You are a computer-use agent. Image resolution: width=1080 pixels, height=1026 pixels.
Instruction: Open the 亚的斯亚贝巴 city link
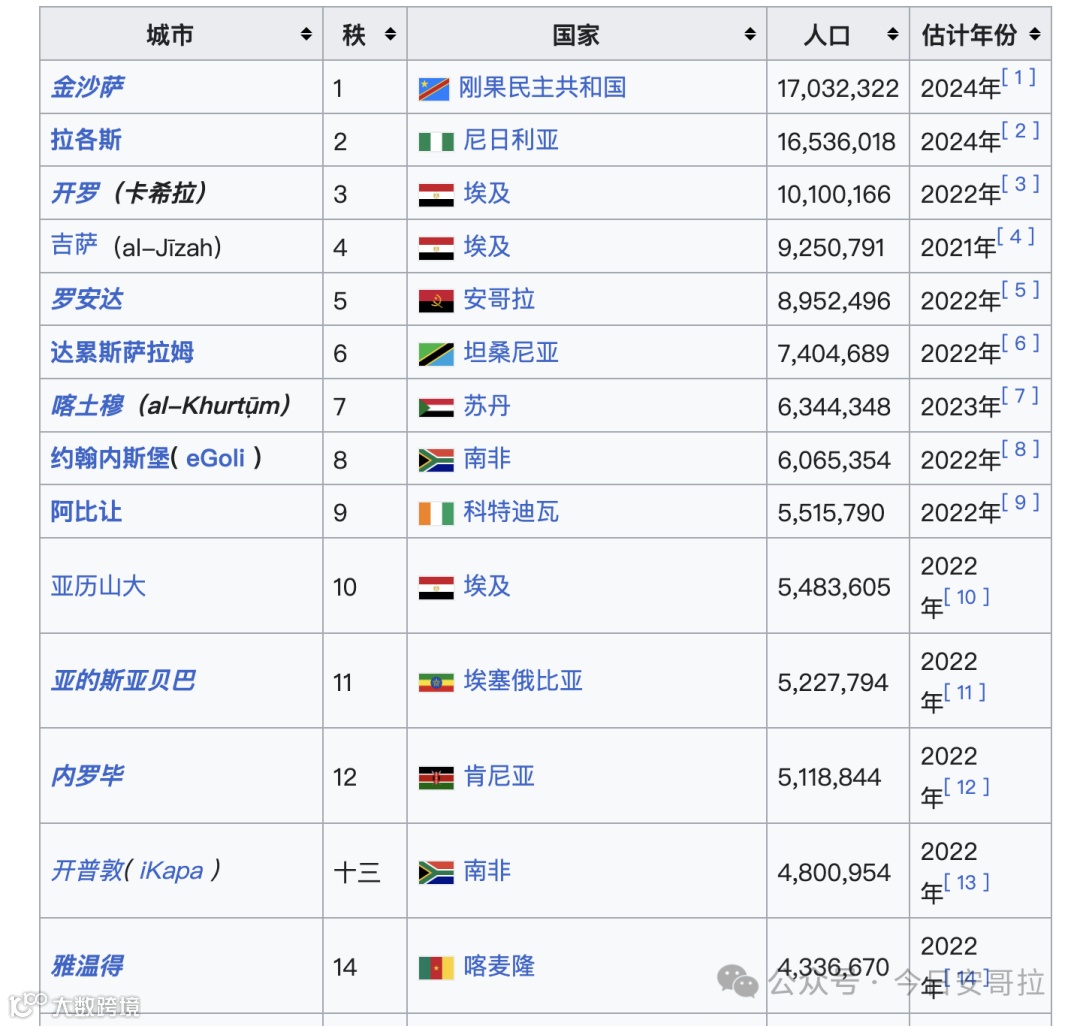tap(123, 681)
